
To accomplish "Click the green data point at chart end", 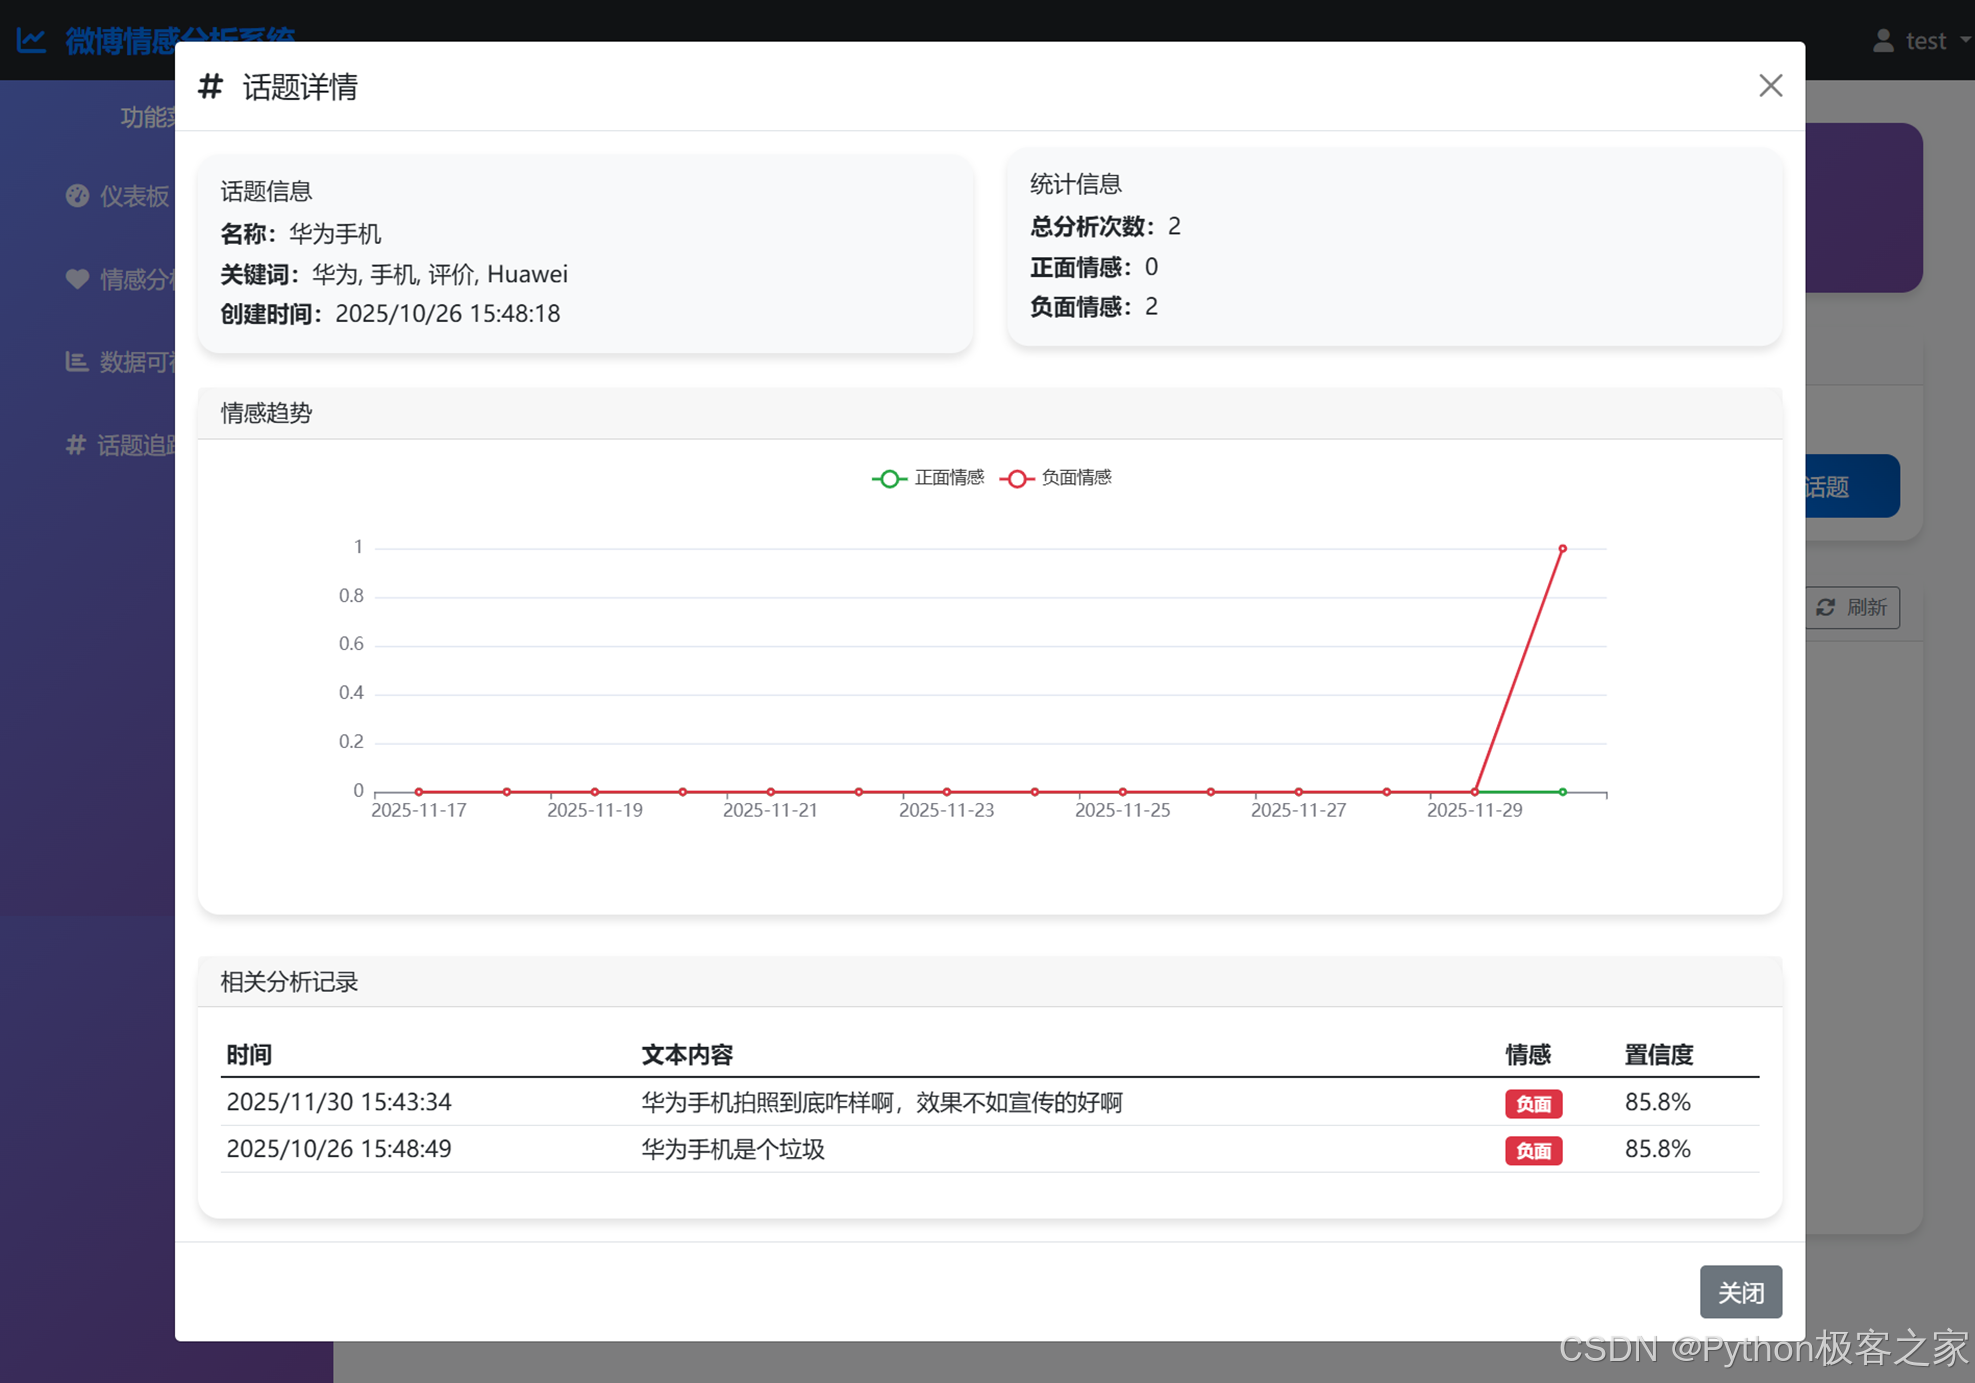I will pos(1562,791).
